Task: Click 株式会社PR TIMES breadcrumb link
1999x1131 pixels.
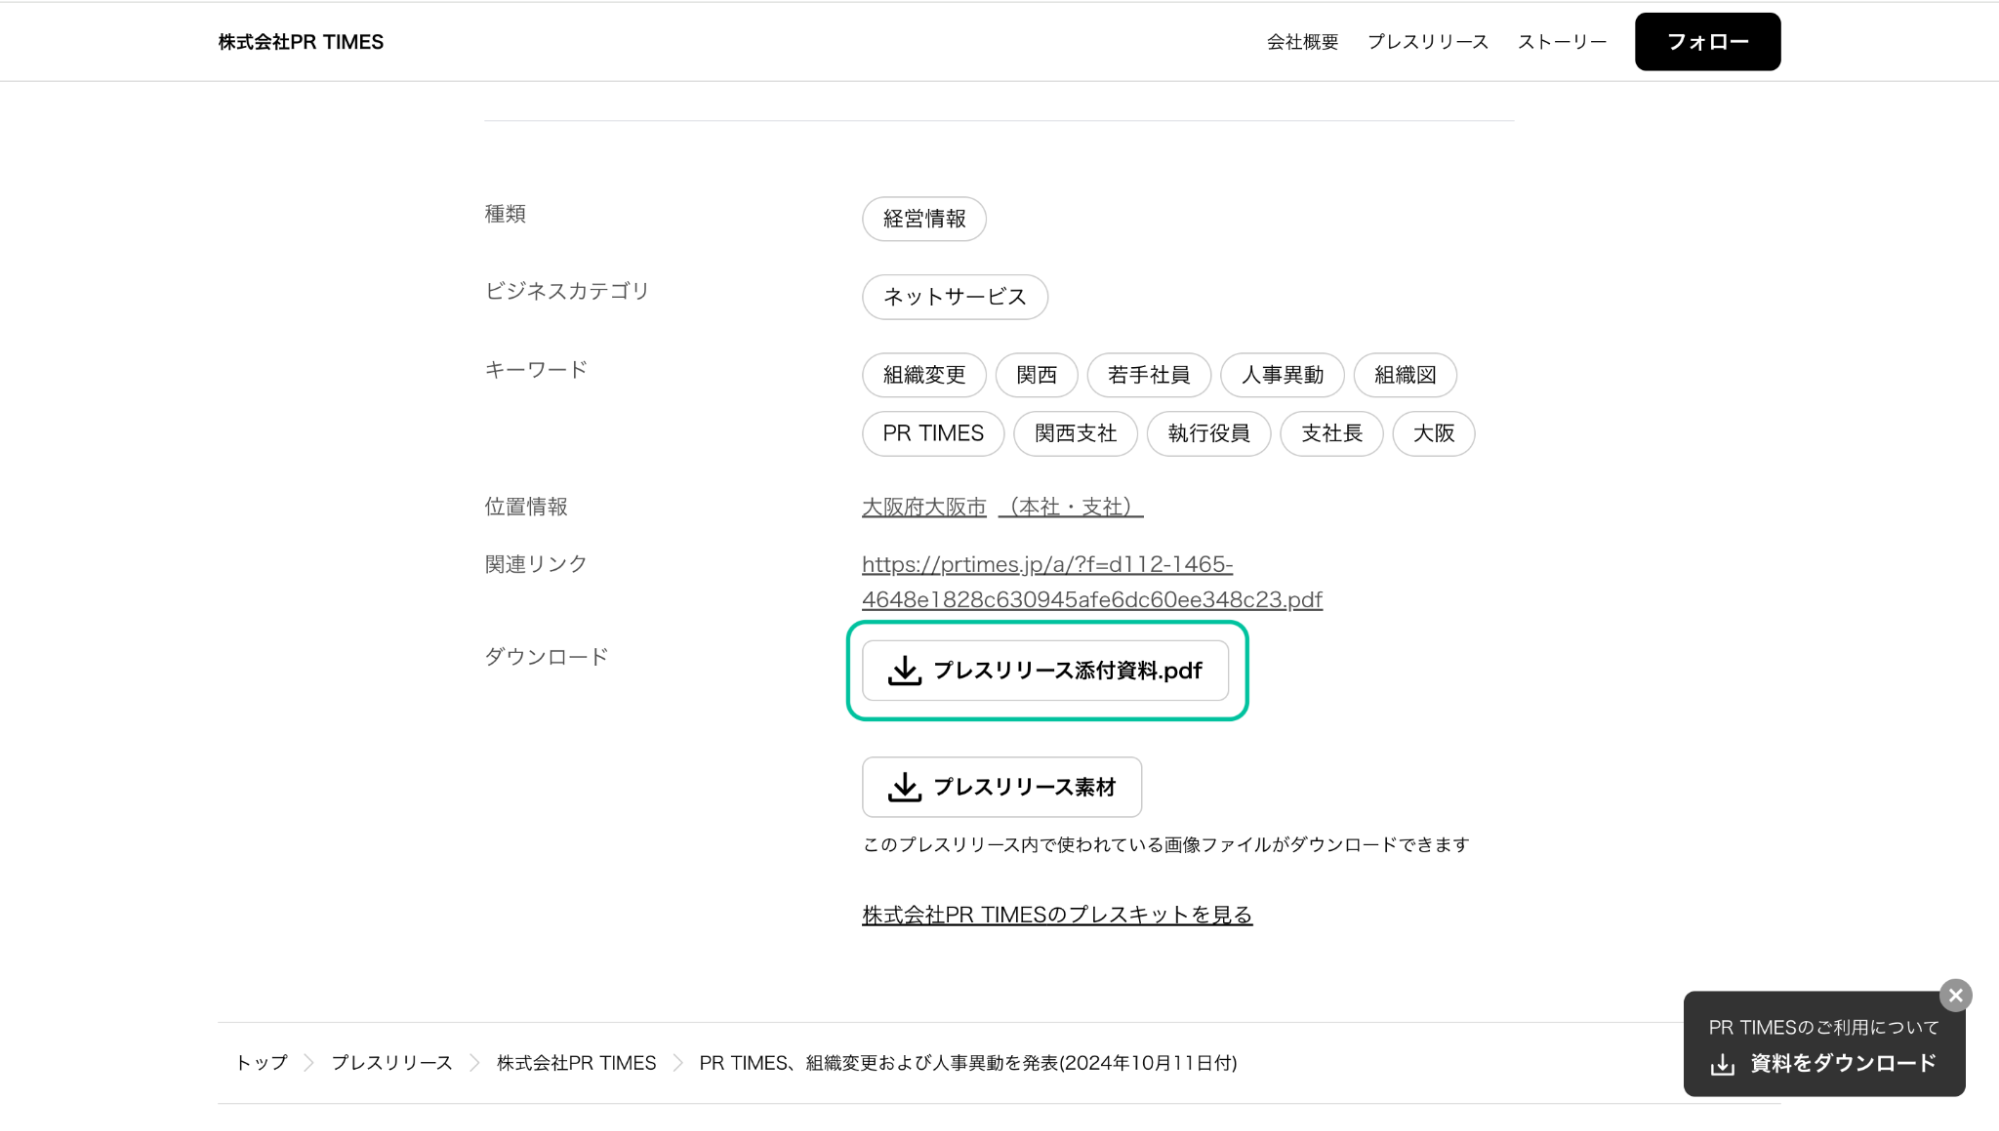Action: [x=576, y=1063]
